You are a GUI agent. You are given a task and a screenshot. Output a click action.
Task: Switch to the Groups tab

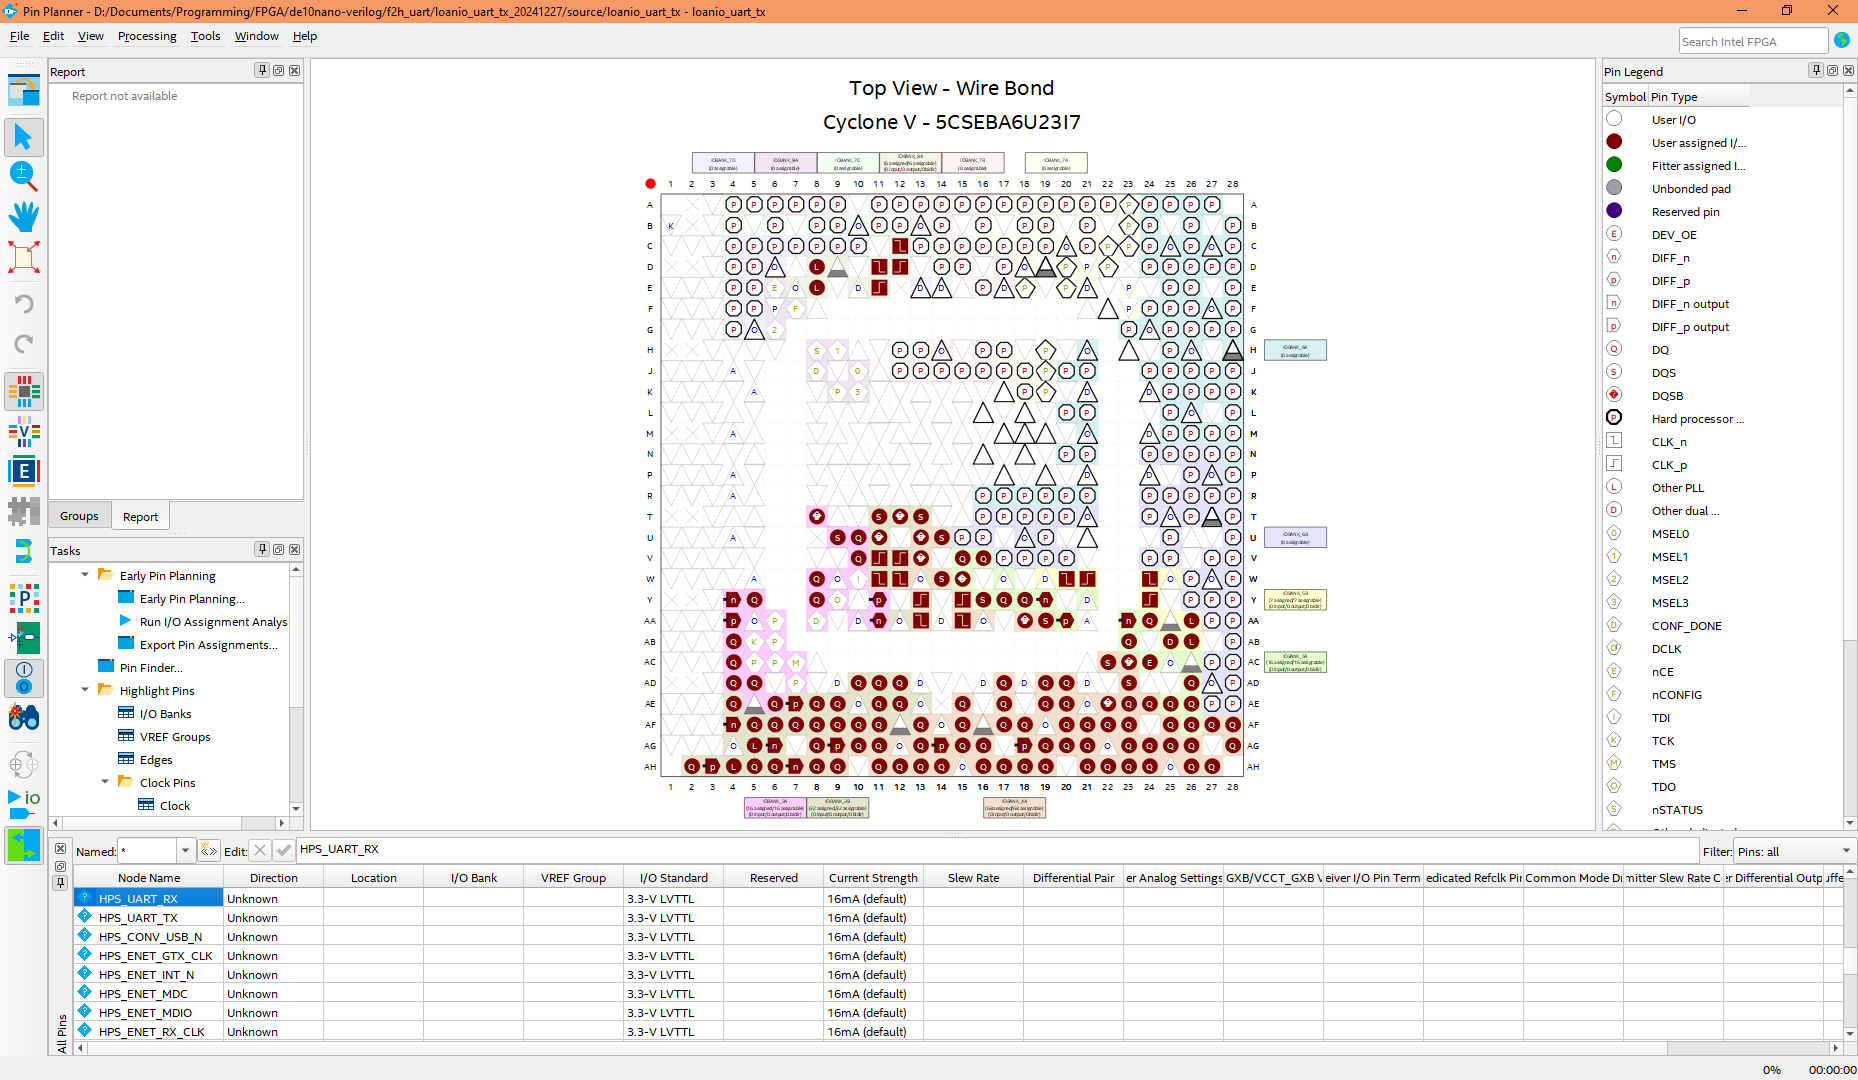coord(79,517)
